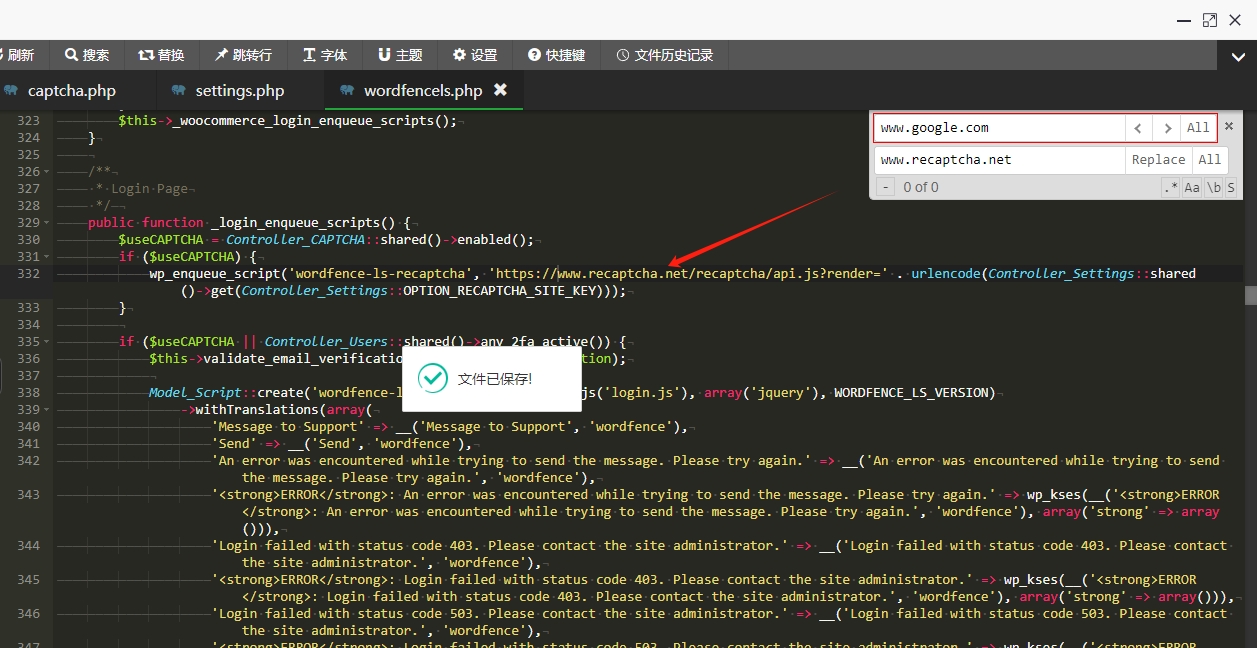Image resolution: width=1257 pixels, height=648 pixels.
Task: Focus the replace field containing www.recaptcha.net
Action: [x=999, y=160]
